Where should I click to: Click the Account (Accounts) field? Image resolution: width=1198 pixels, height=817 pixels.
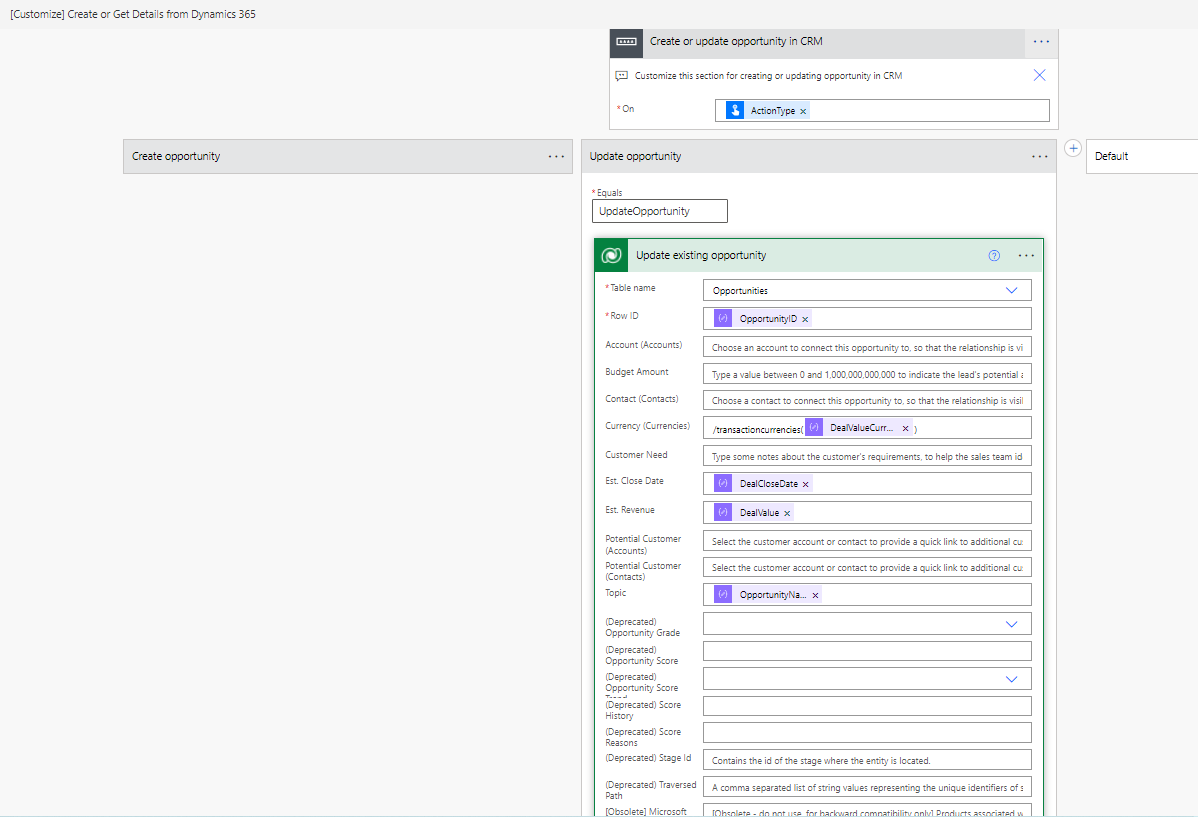point(867,347)
